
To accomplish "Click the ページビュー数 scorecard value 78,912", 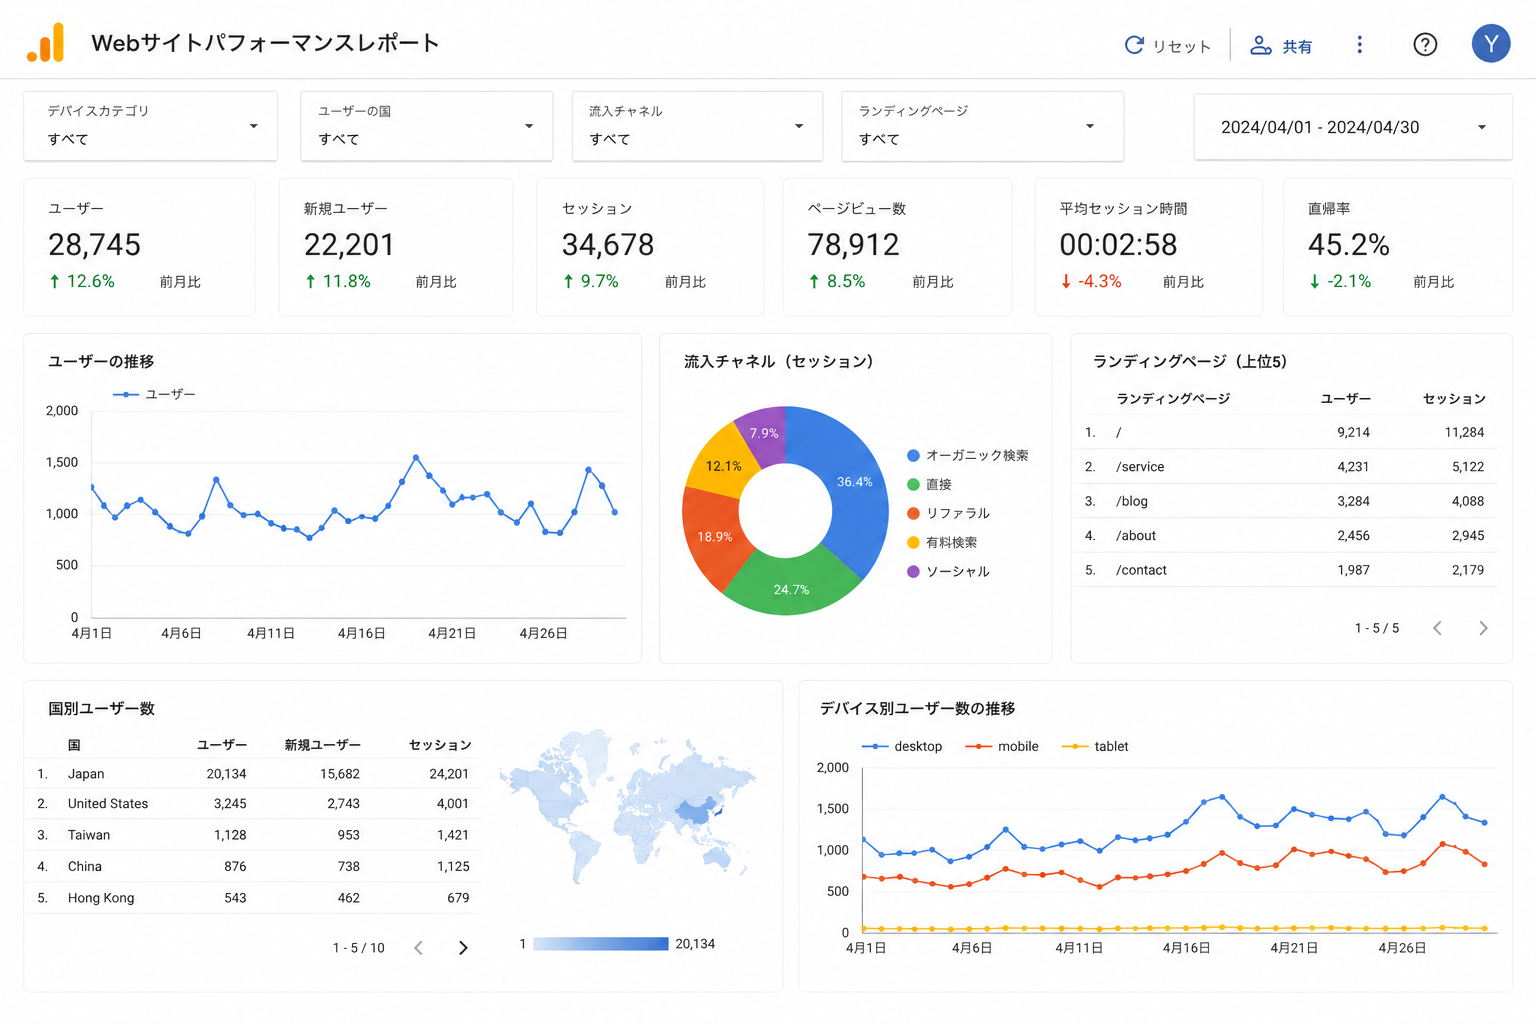I will pyautogui.click(x=854, y=245).
